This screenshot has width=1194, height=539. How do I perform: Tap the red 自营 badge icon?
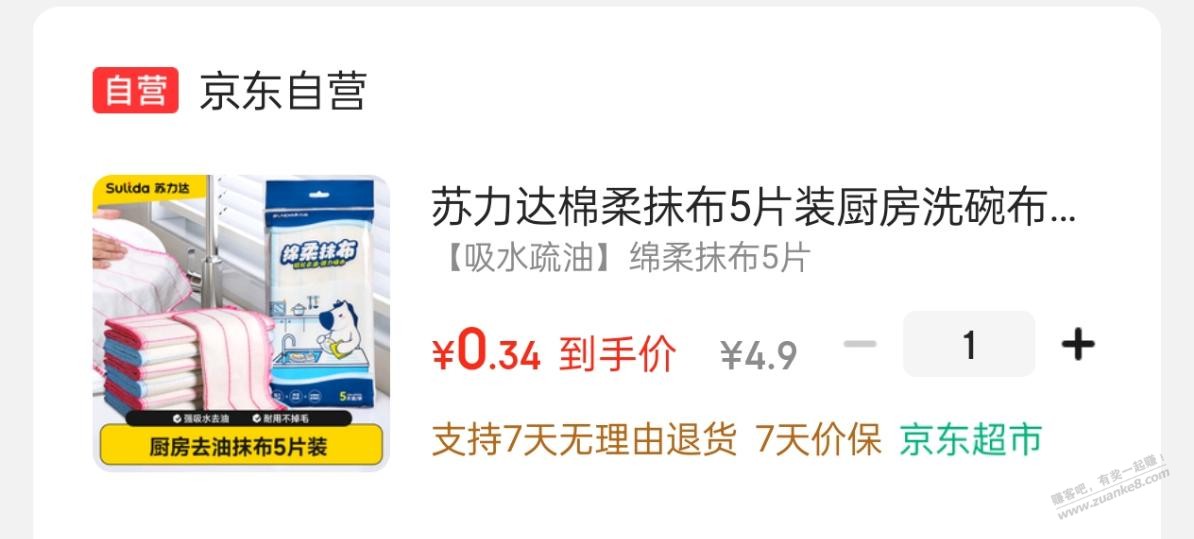click(x=136, y=90)
